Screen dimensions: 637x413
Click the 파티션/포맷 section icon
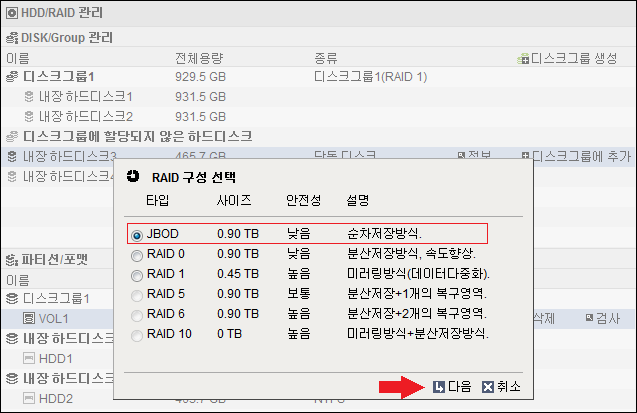click(12, 260)
